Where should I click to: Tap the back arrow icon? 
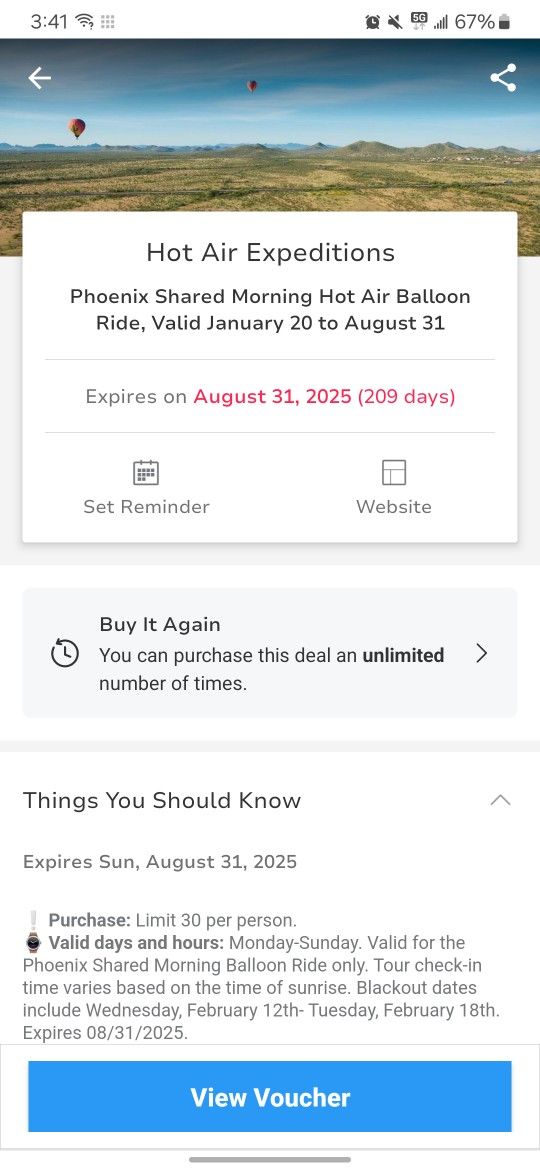click(40, 78)
